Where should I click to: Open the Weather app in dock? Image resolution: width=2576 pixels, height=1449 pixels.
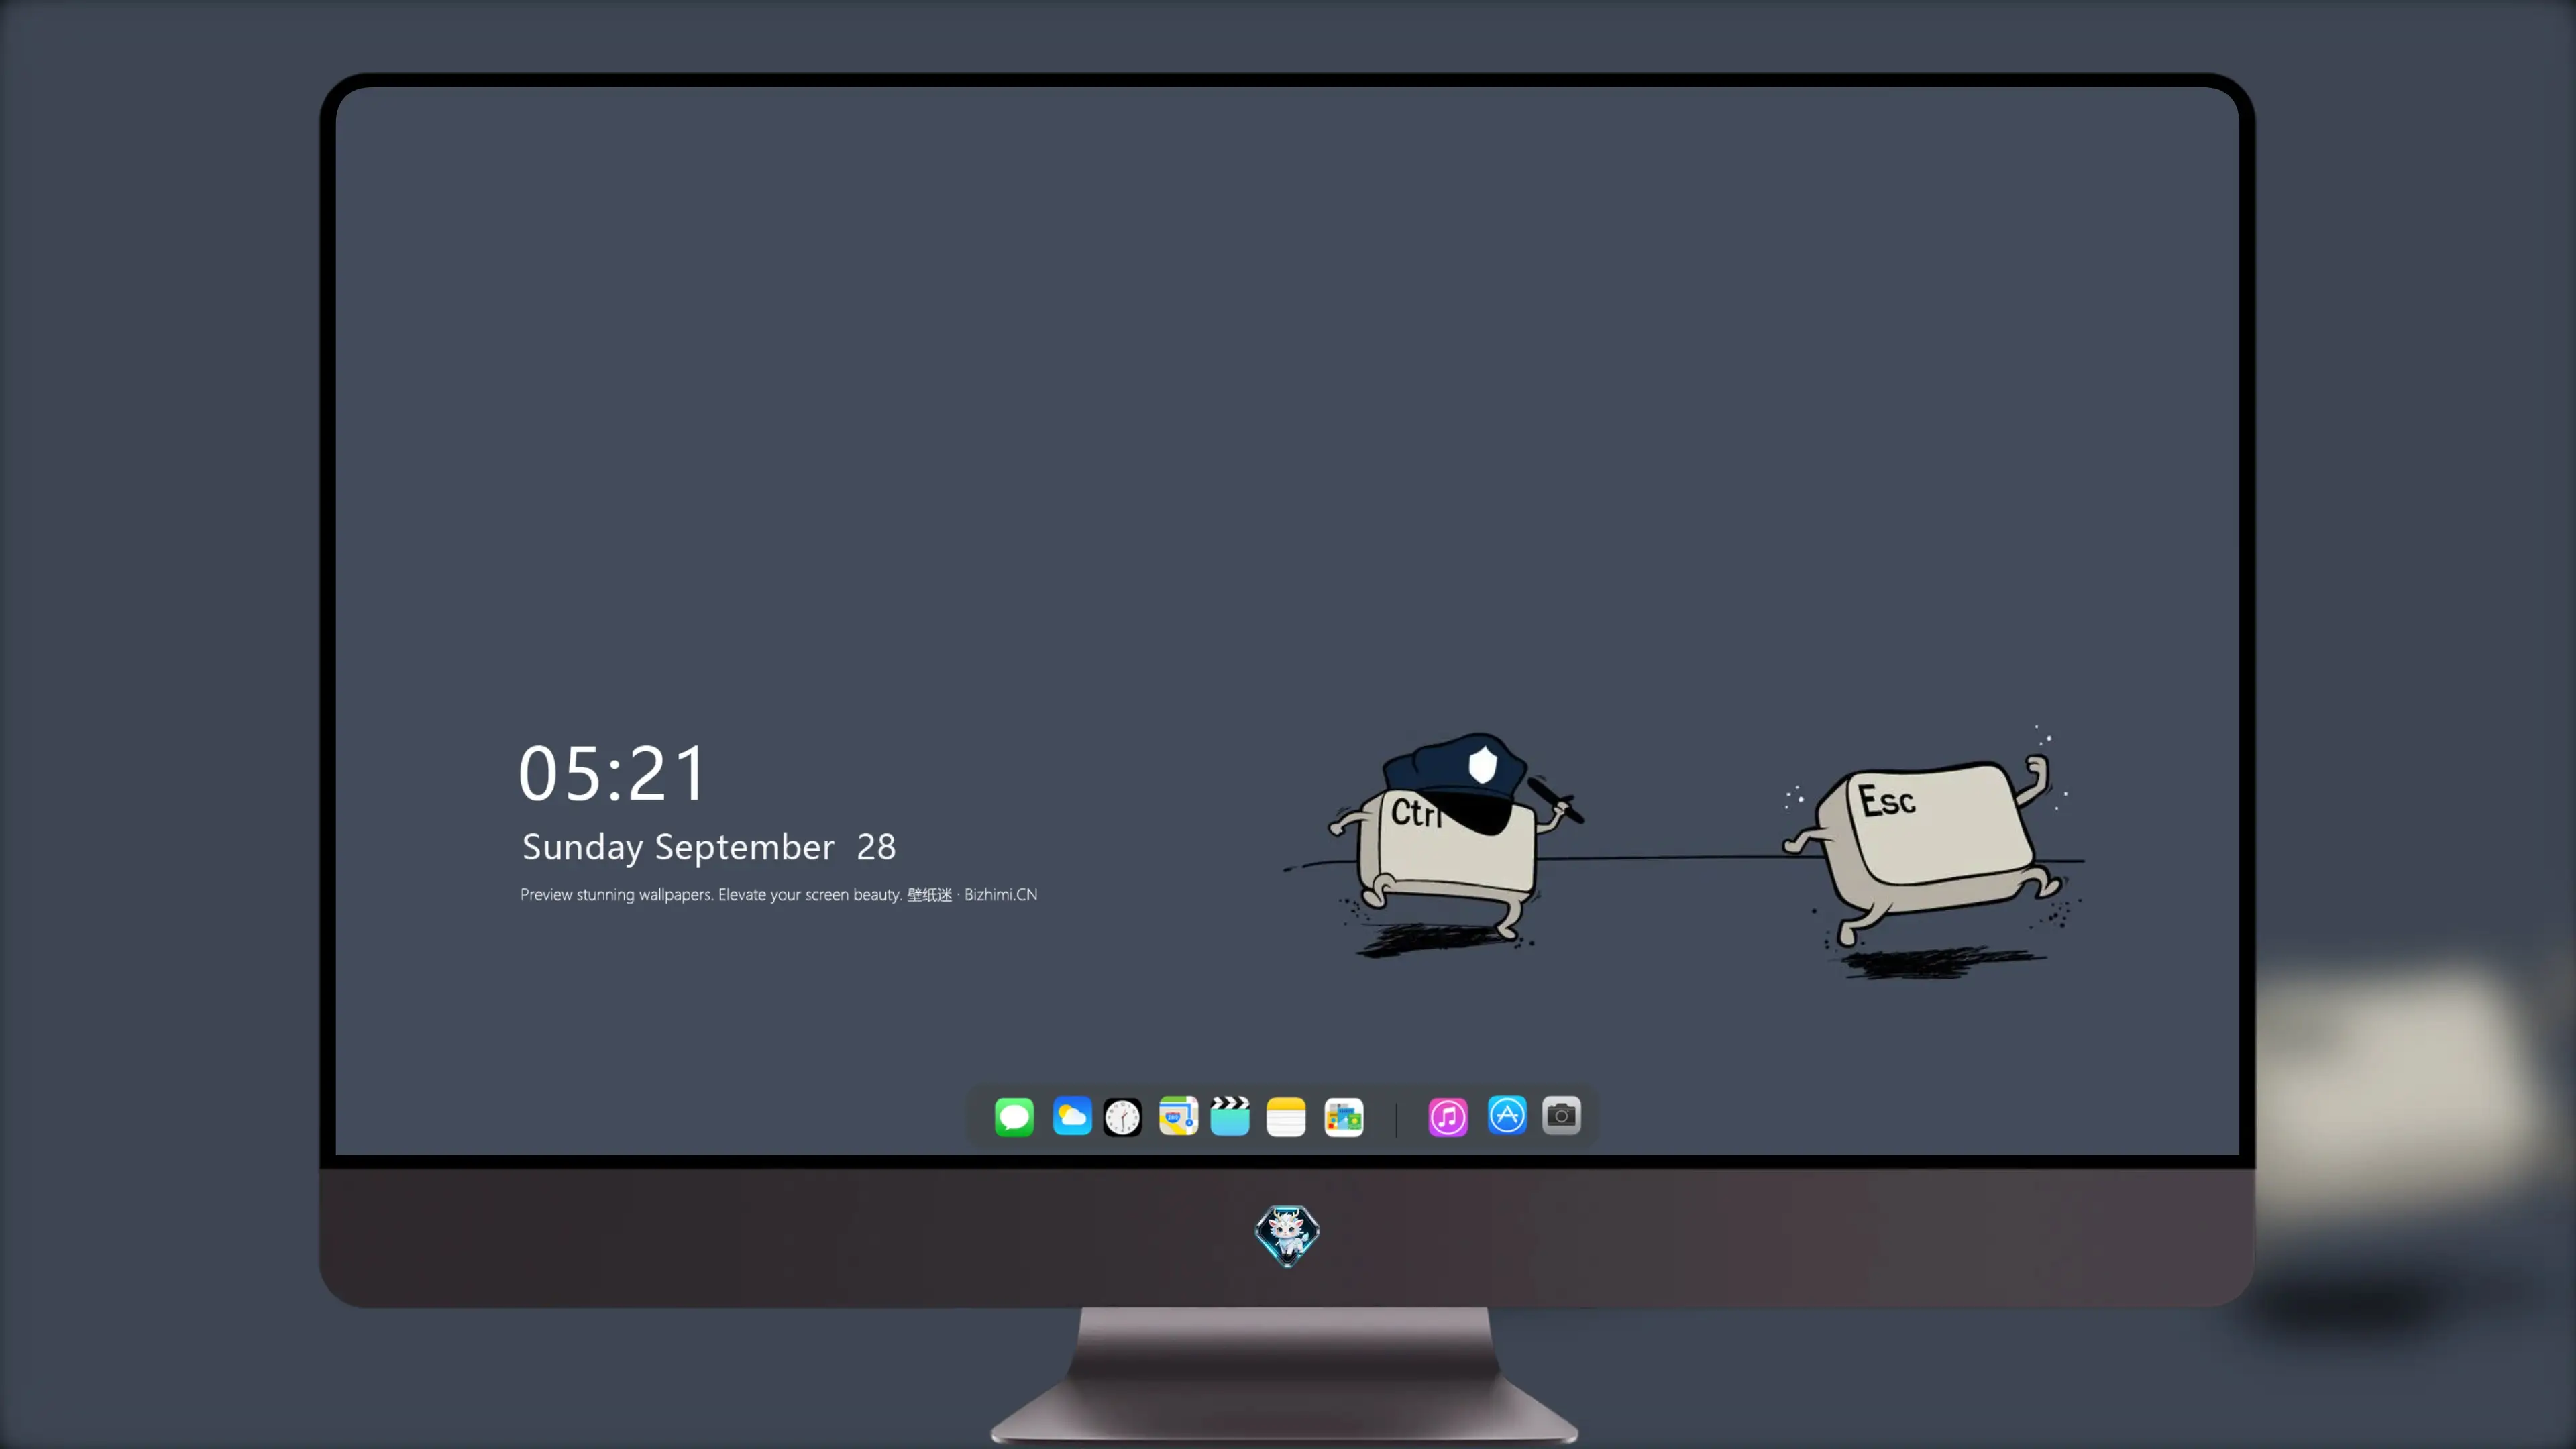1072,1116
